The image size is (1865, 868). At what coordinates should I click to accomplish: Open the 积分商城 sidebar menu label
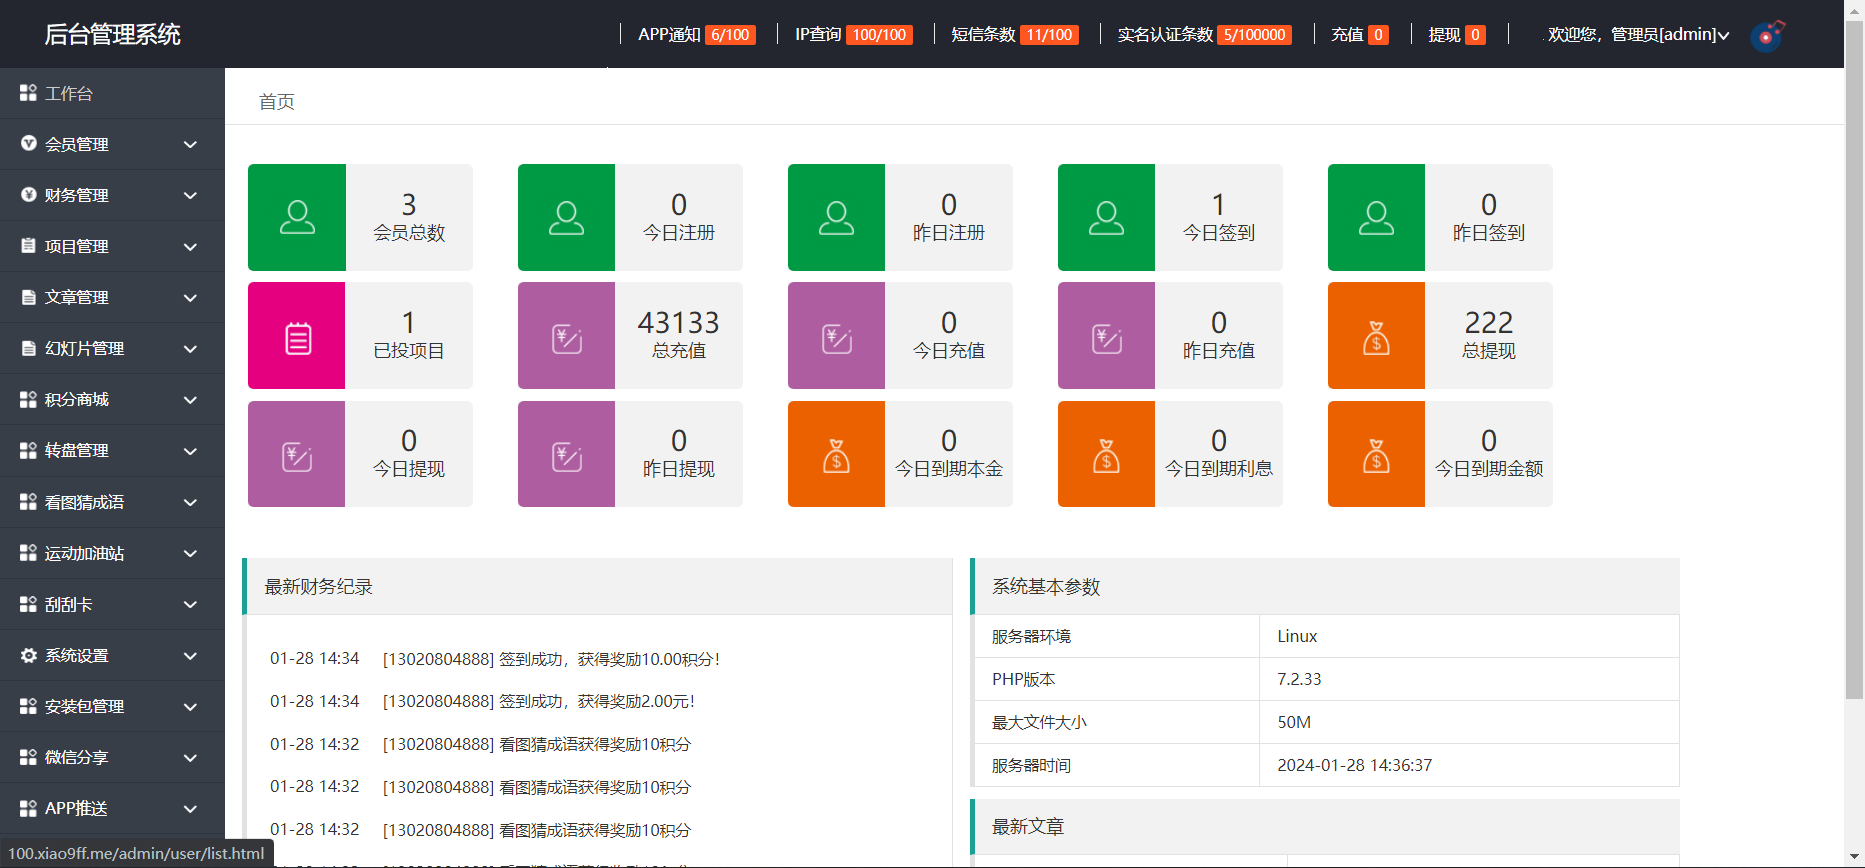click(77, 399)
